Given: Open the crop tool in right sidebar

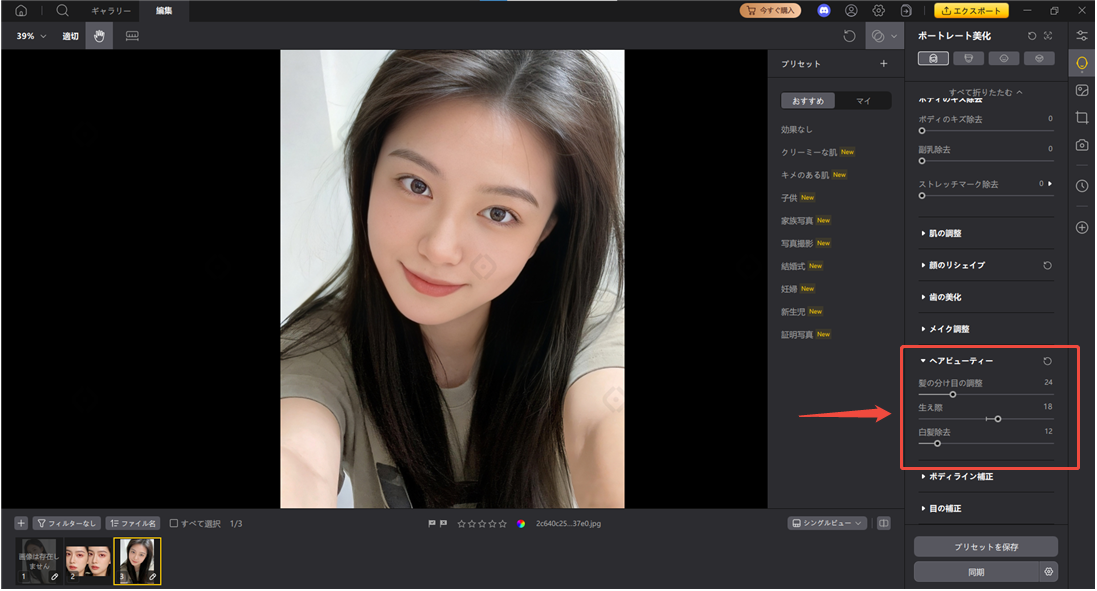Looking at the screenshot, I should 1081,118.
